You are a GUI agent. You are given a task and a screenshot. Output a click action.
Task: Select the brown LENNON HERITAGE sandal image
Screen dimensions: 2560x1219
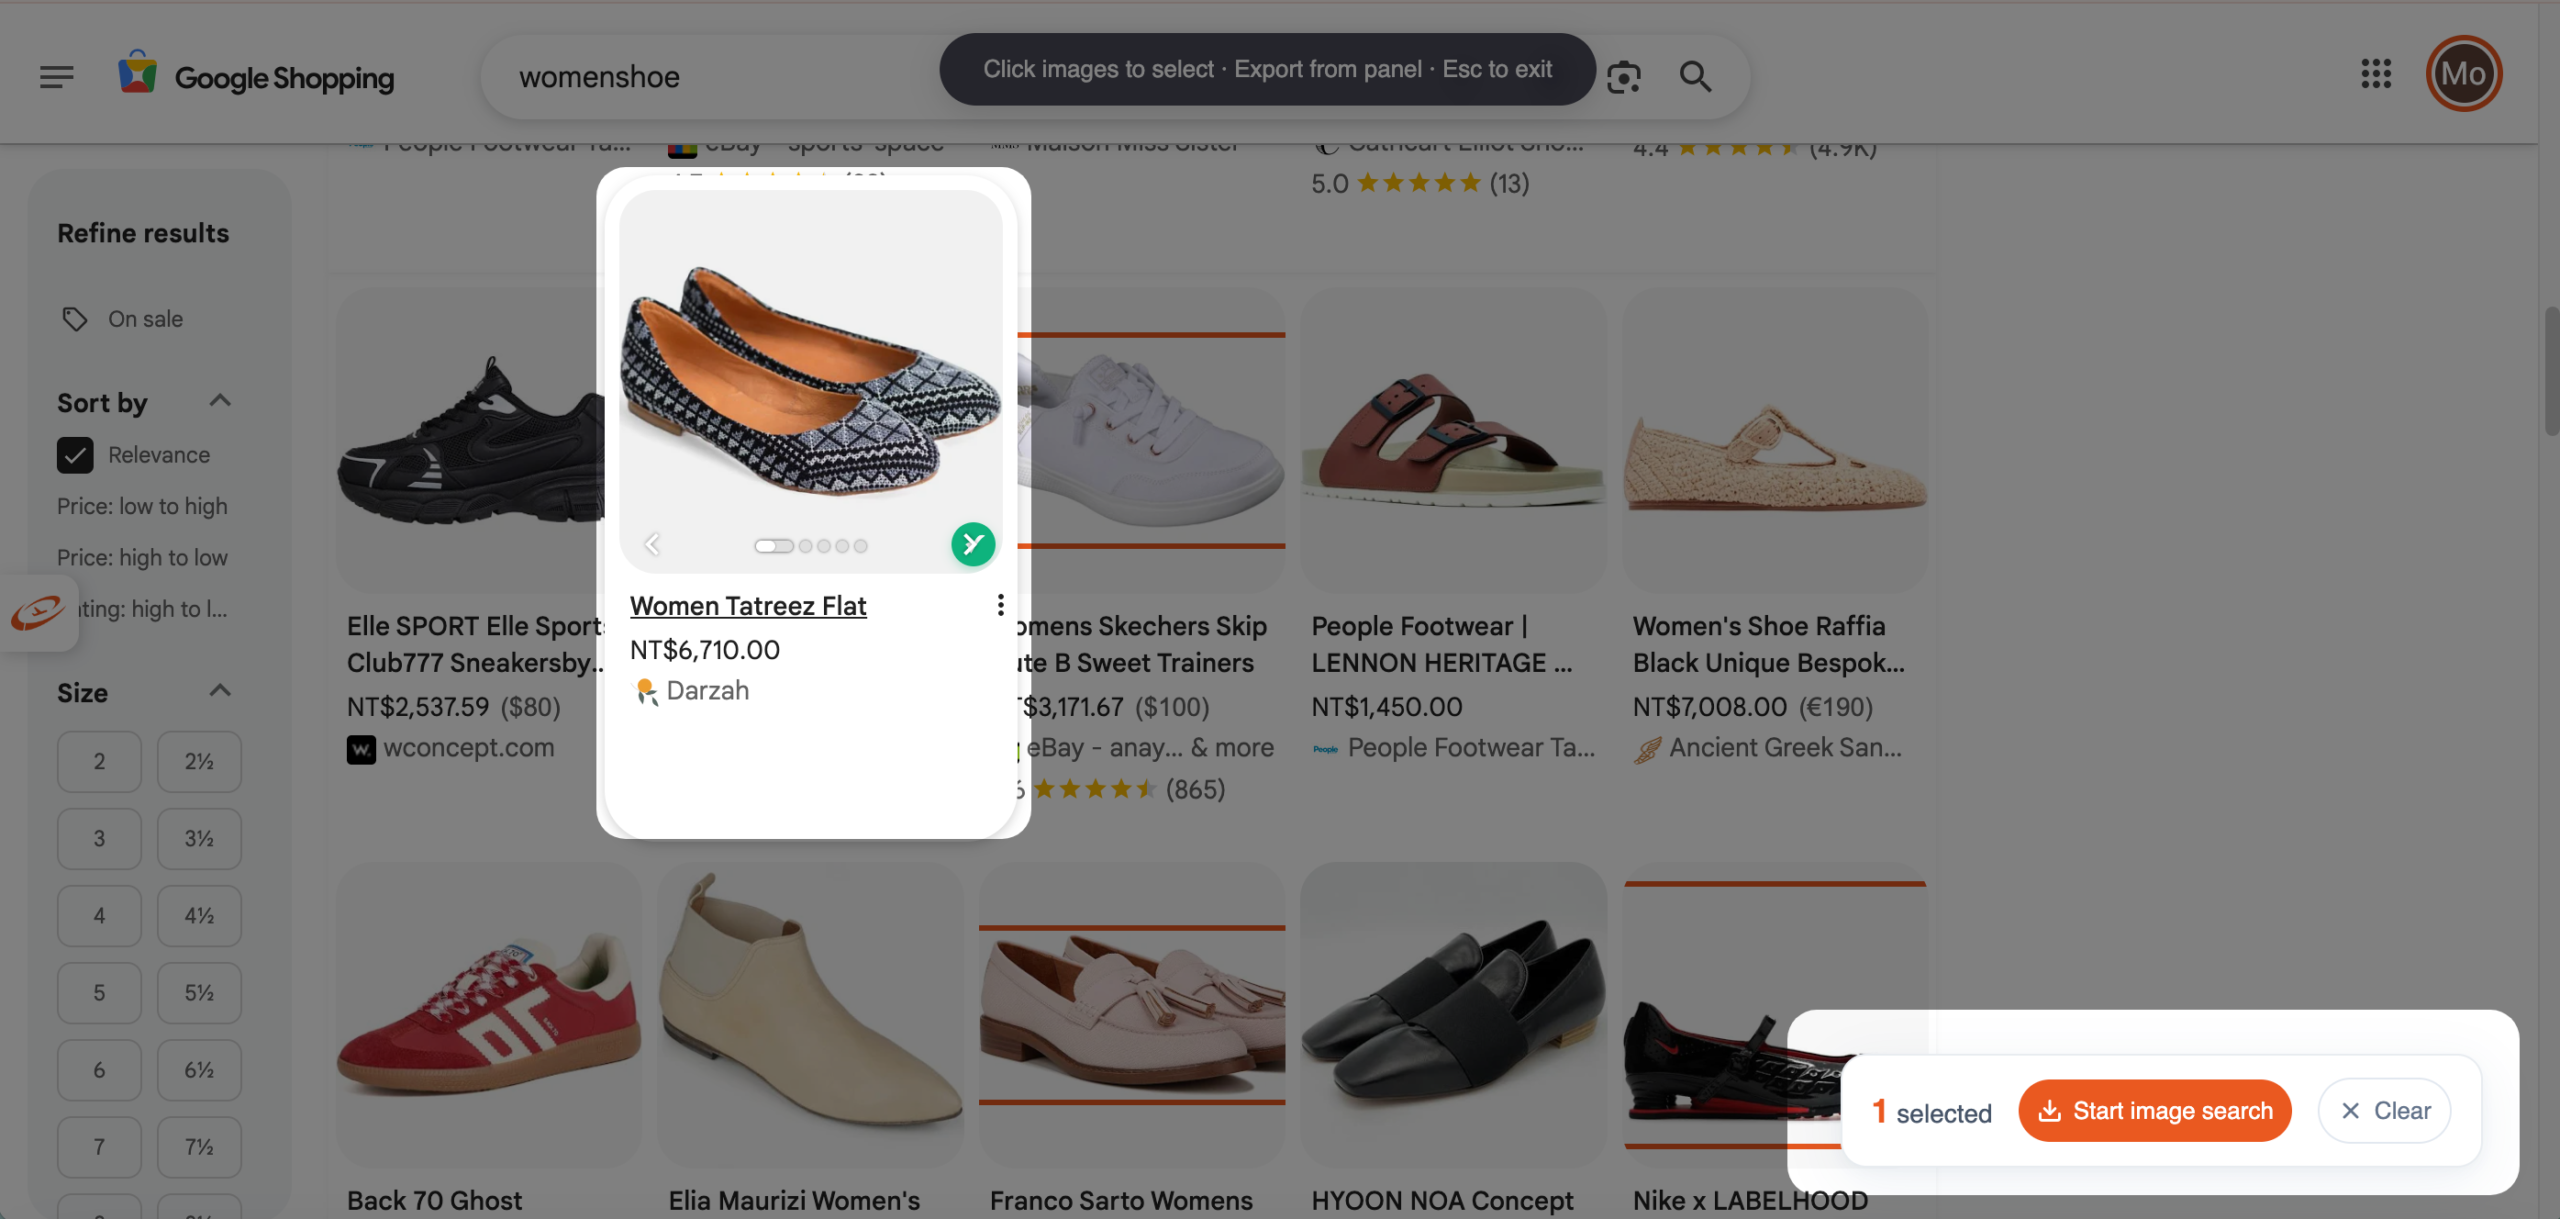coord(1453,441)
